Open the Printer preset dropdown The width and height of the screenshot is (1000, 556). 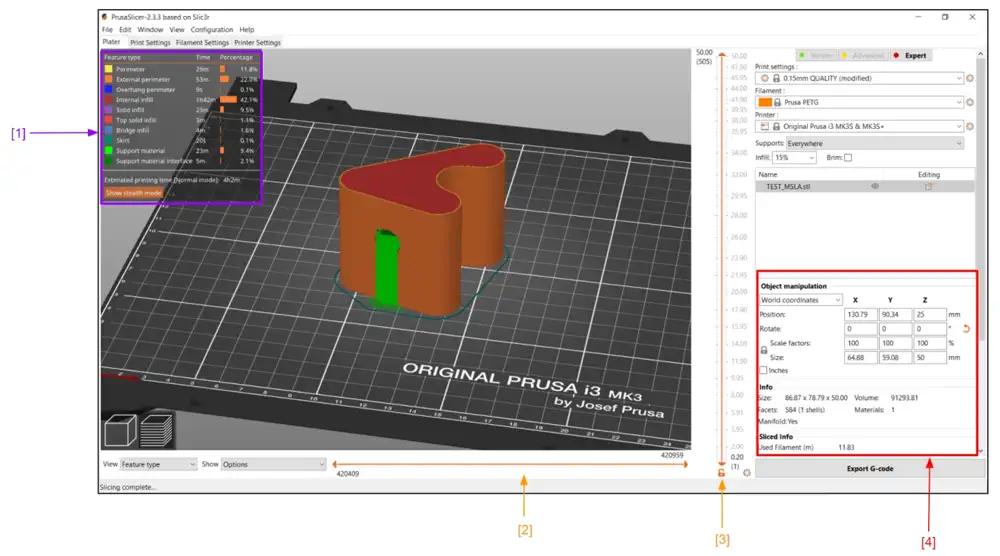[860, 126]
